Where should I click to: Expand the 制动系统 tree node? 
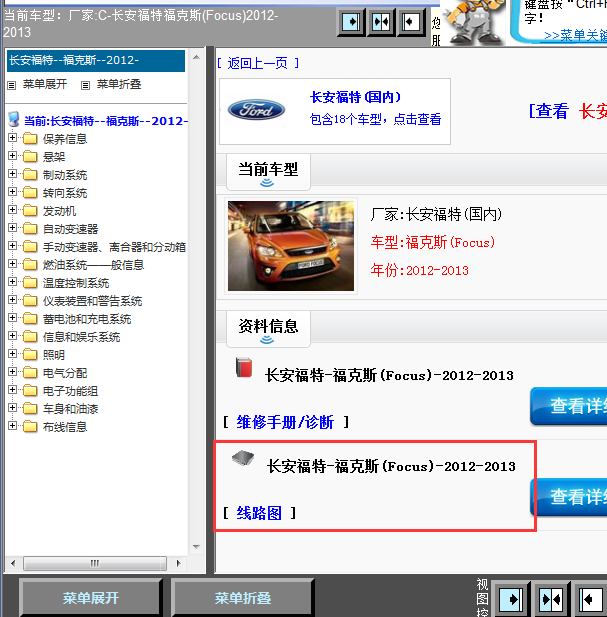pyautogui.click(x=12, y=174)
